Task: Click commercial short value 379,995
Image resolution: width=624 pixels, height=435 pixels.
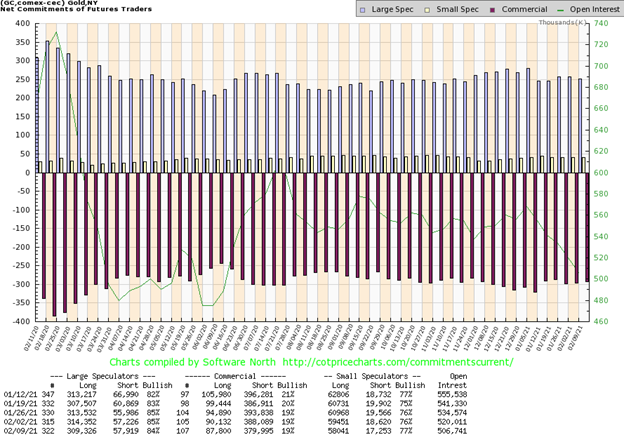Action: click(x=259, y=431)
